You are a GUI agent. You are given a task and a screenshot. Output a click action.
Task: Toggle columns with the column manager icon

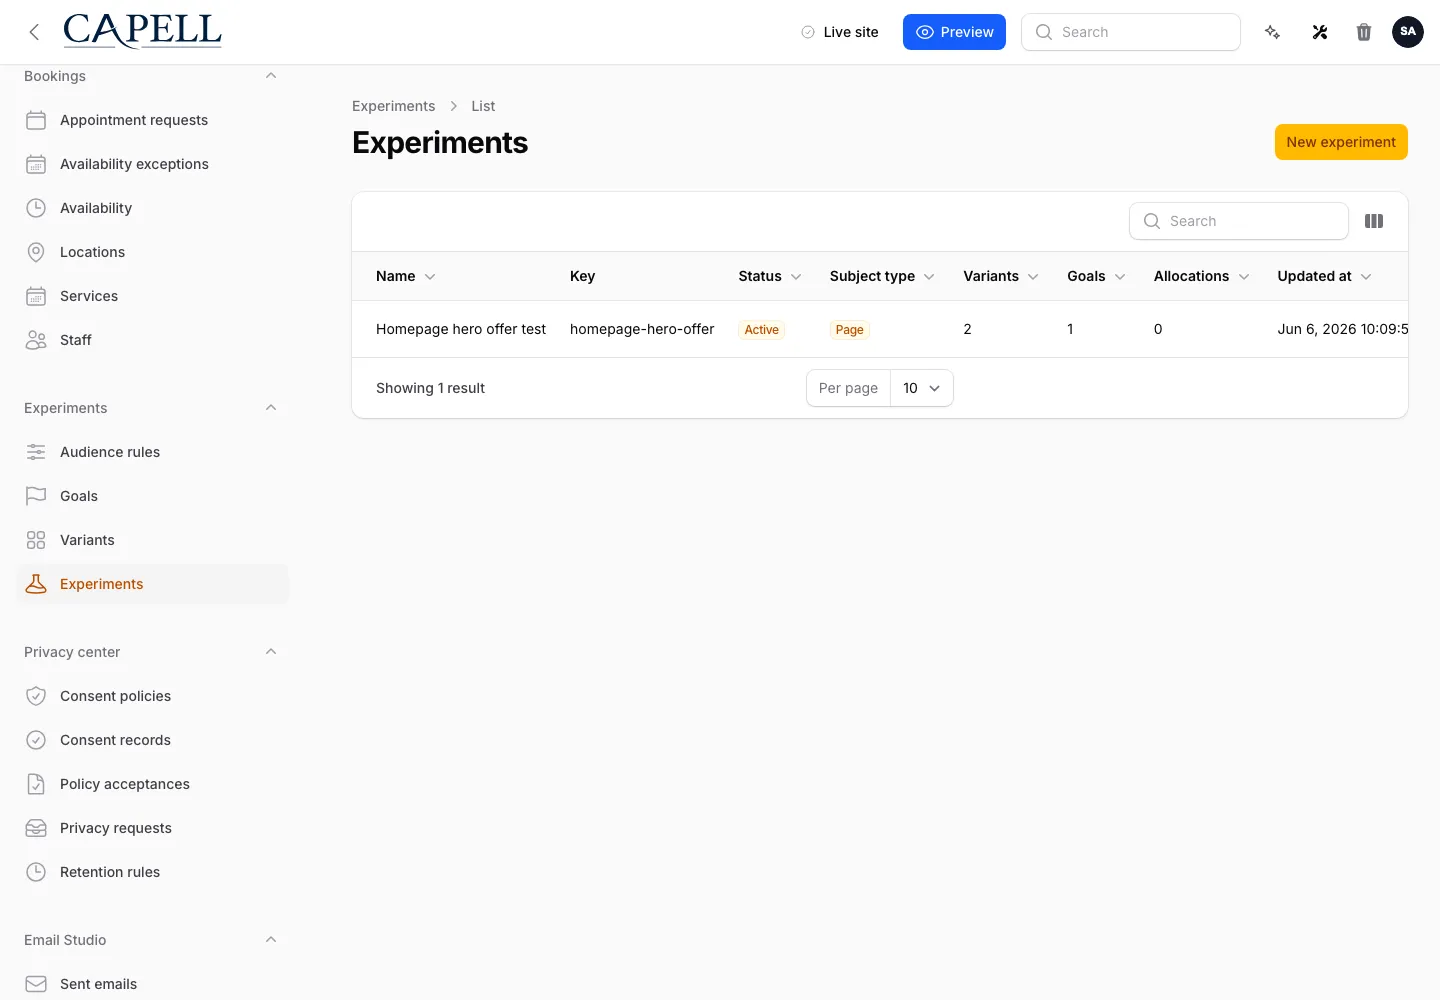click(x=1374, y=221)
